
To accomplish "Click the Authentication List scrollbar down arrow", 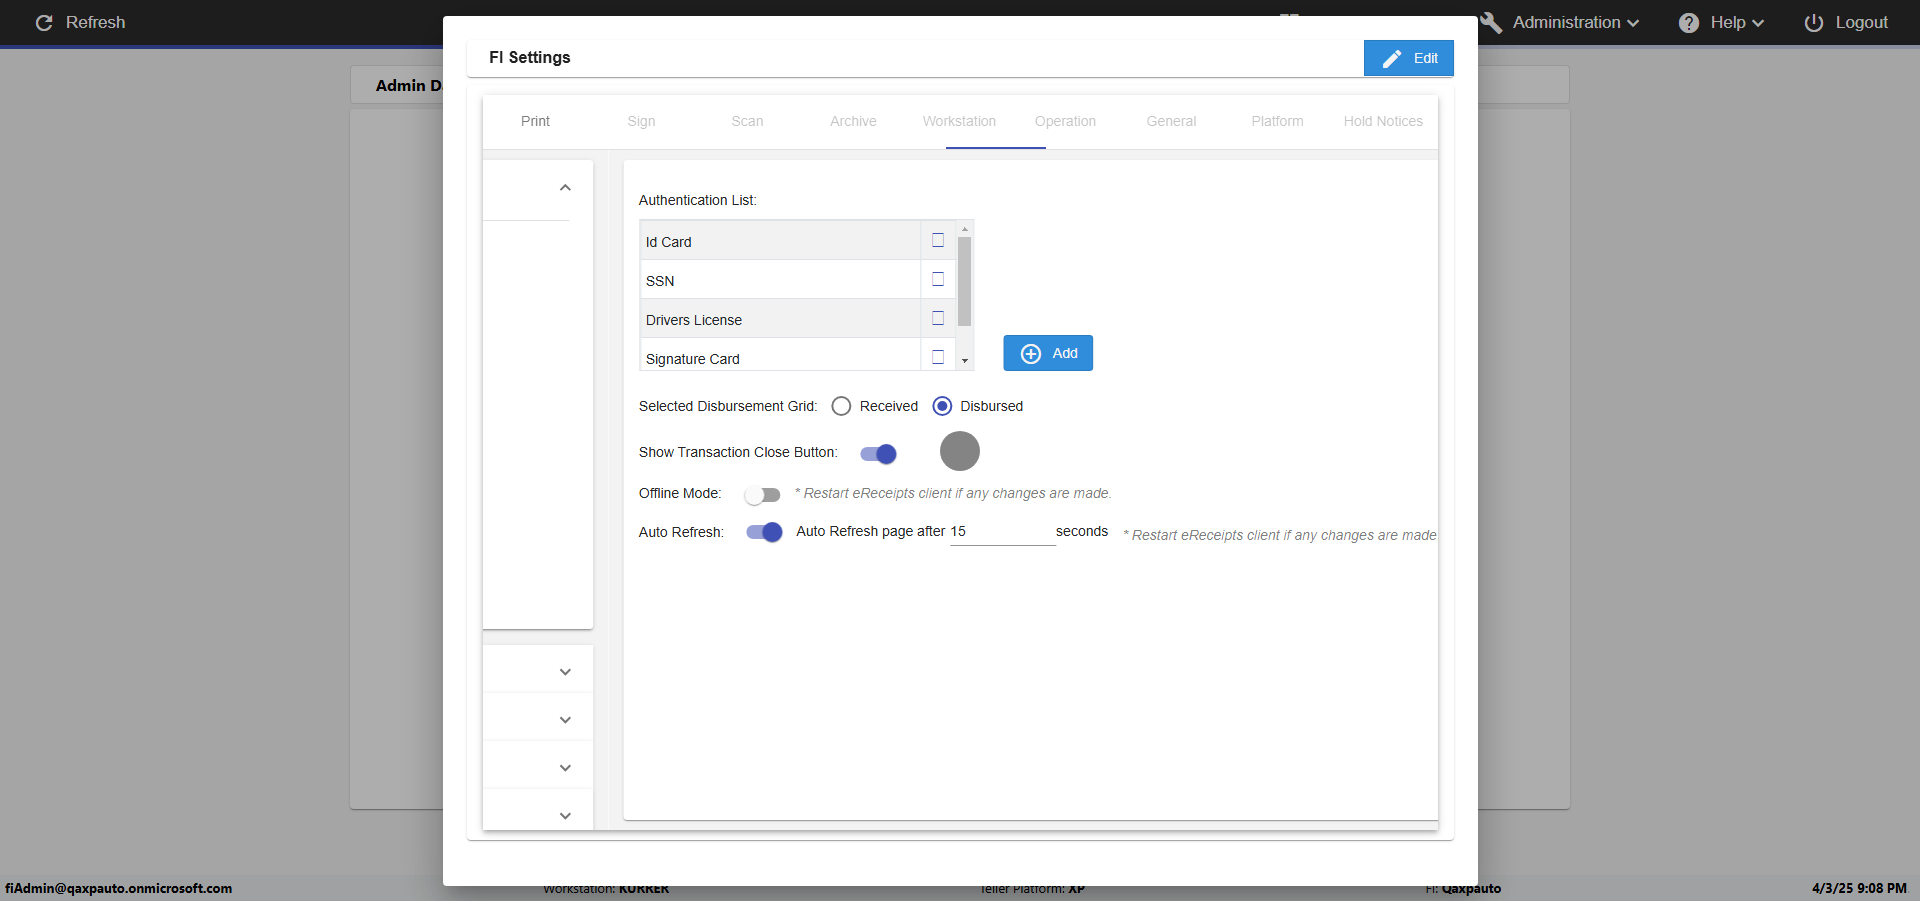I will pos(965,361).
